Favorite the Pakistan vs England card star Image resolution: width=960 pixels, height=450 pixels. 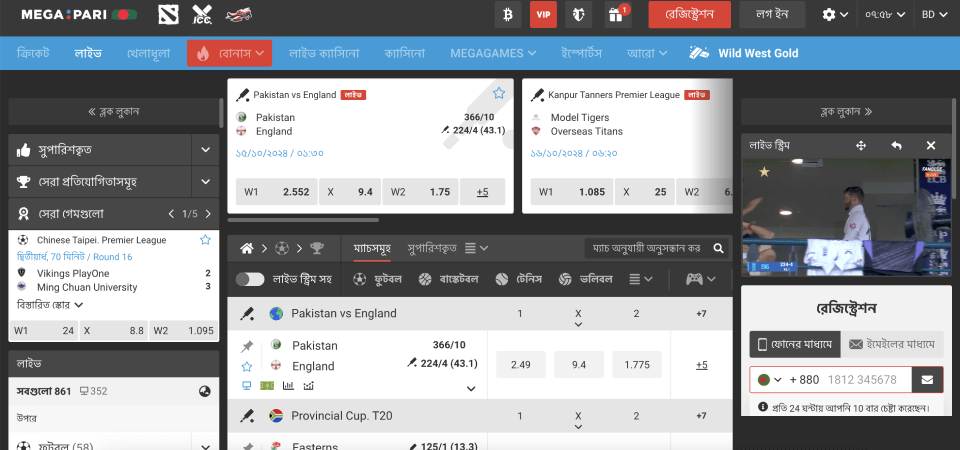pos(498,94)
